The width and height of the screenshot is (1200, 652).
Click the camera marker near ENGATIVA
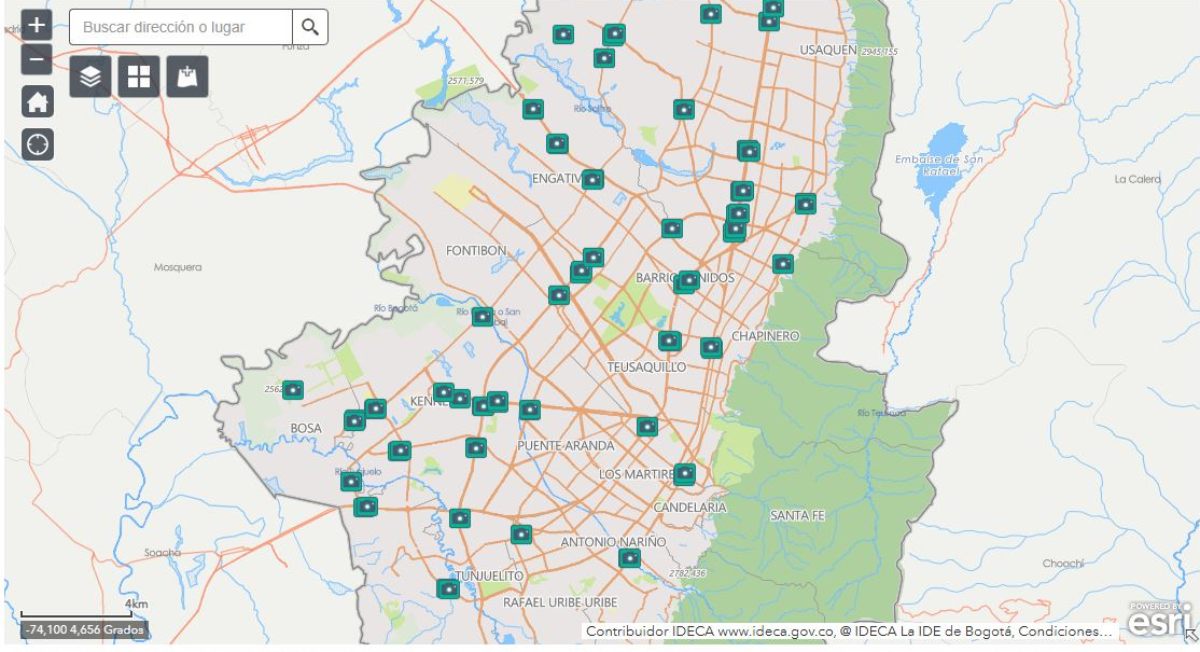click(x=593, y=181)
